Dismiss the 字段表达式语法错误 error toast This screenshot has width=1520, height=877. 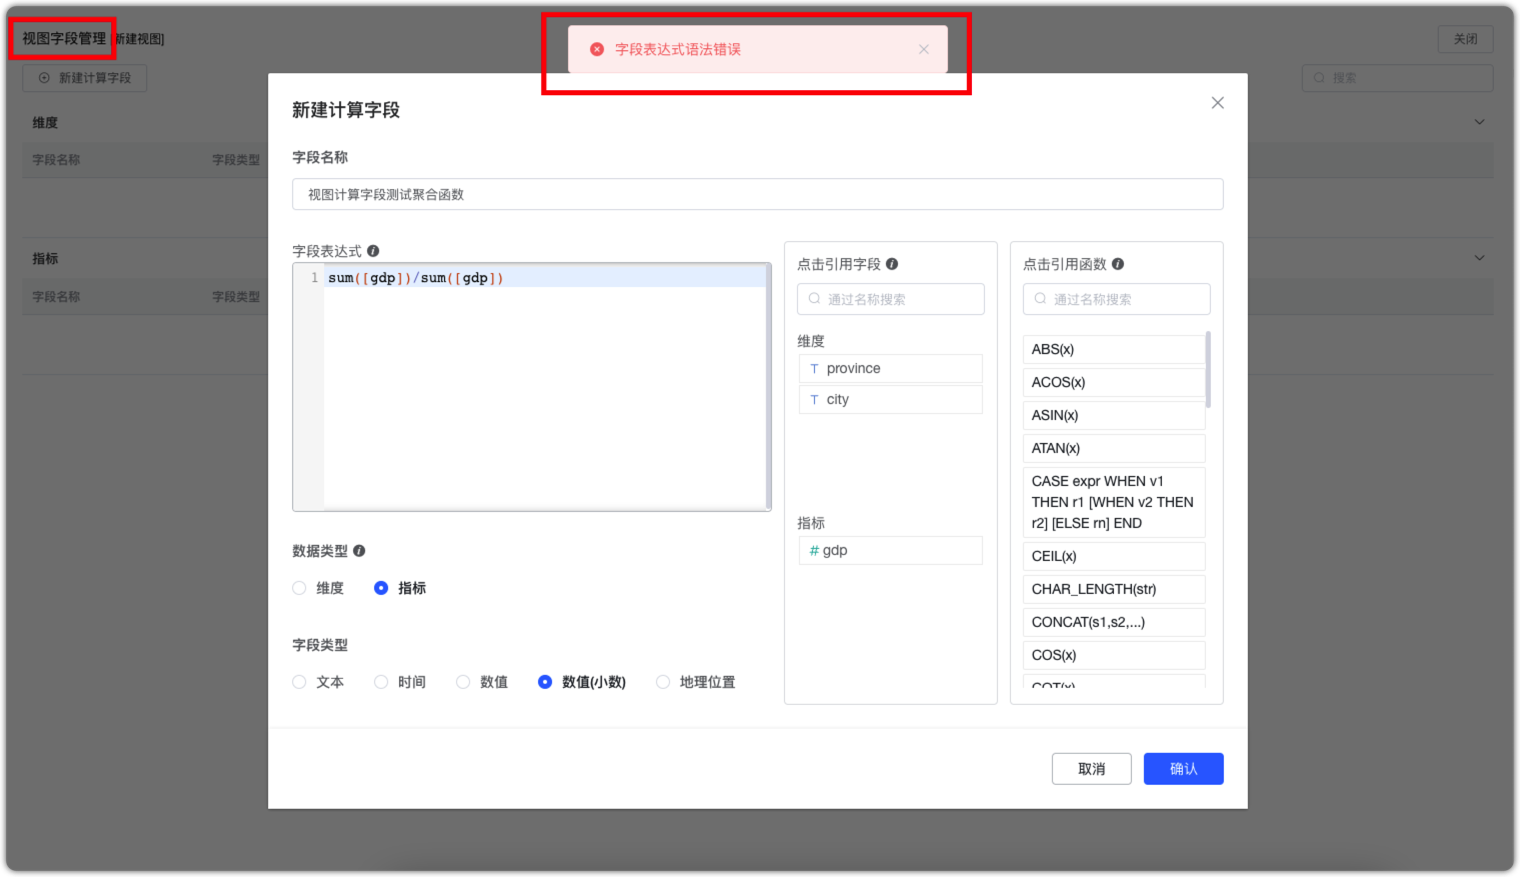click(924, 49)
